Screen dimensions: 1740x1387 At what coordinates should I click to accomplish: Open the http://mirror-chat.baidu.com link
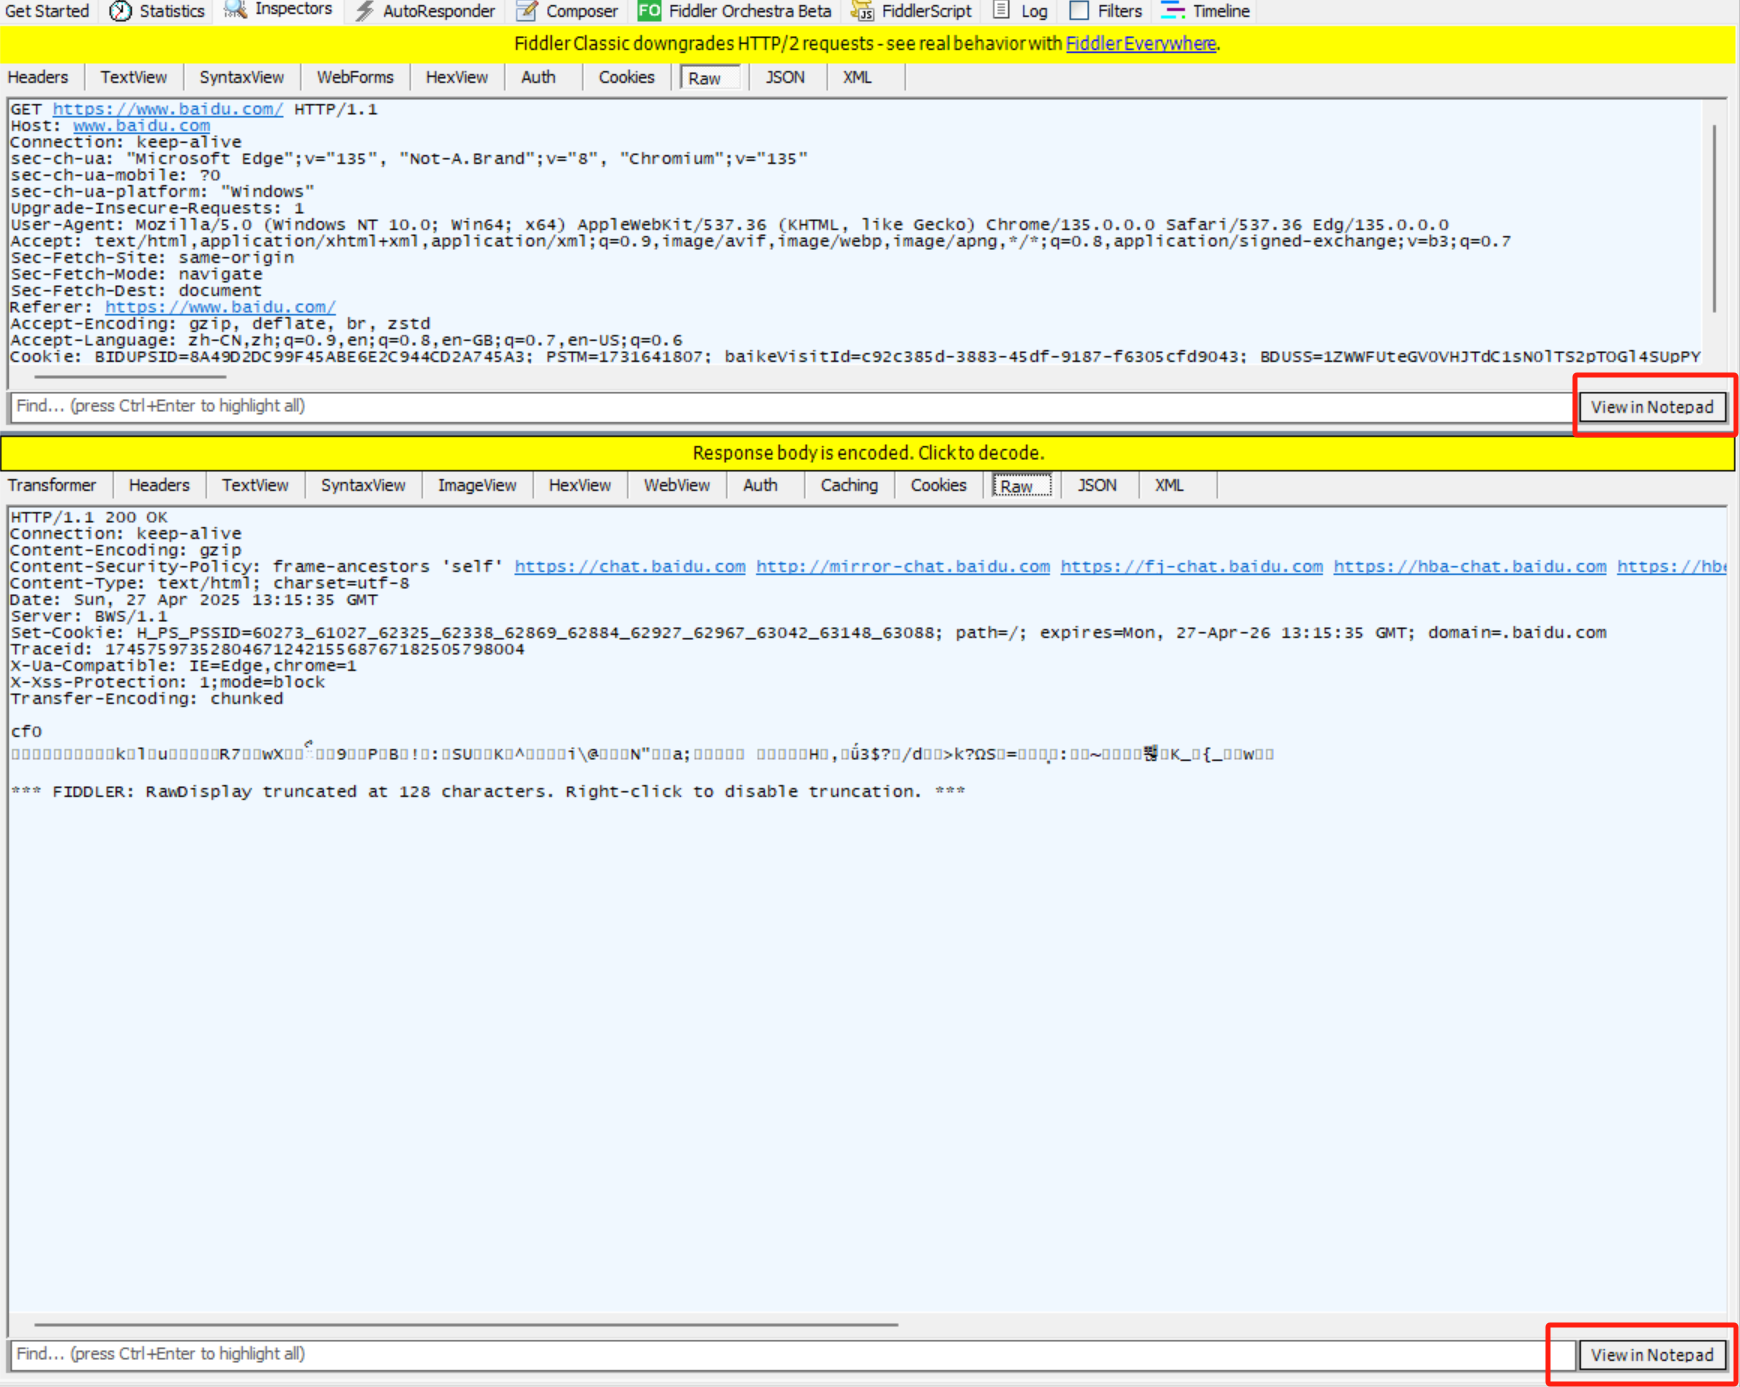click(x=903, y=566)
